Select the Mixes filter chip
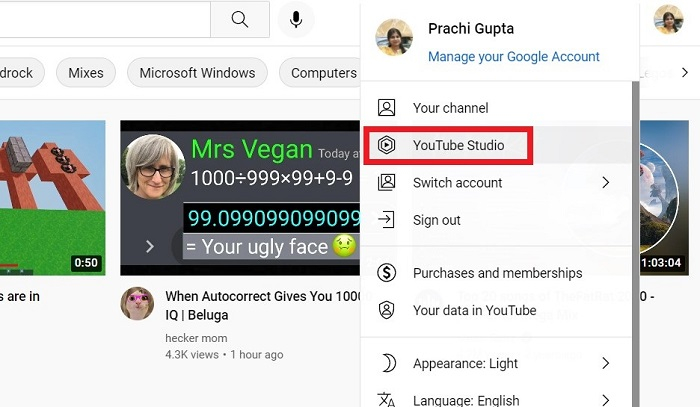This screenshot has width=700, height=407. click(x=86, y=72)
